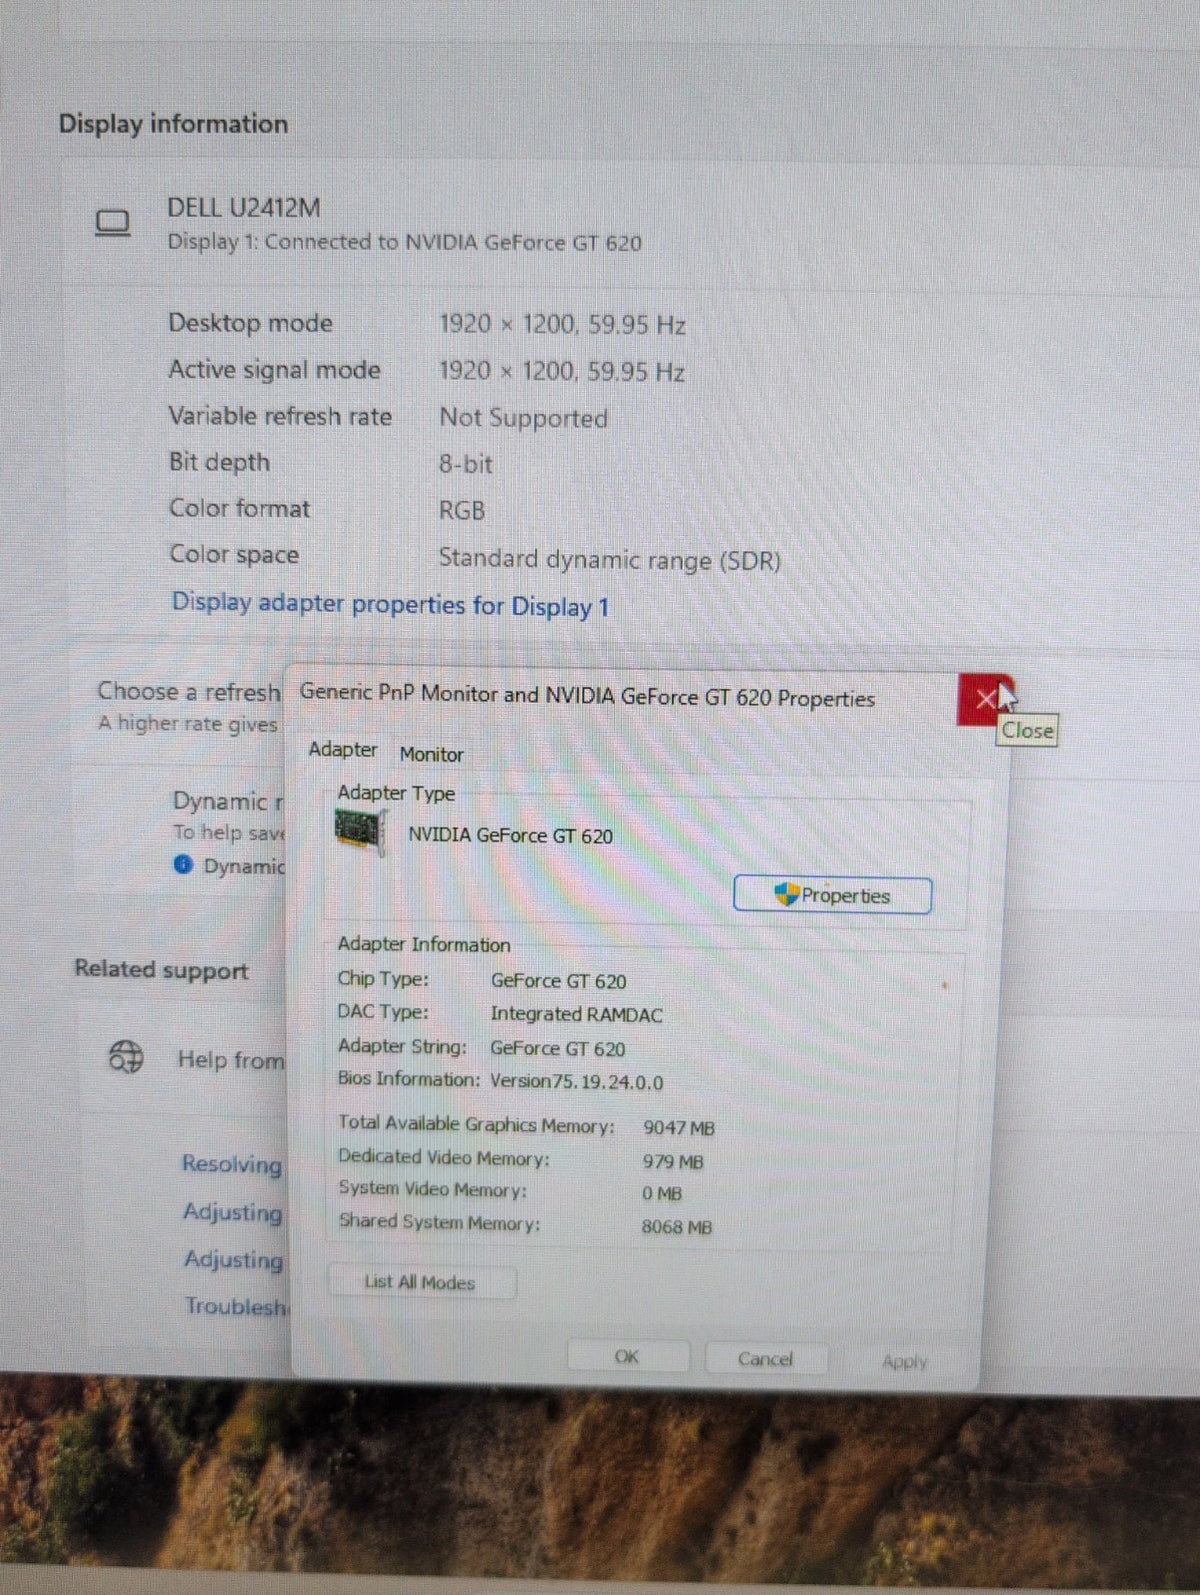Image resolution: width=1200 pixels, height=1595 pixels.
Task: Click the Integrated RAMDAC value
Action: coord(576,1014)
